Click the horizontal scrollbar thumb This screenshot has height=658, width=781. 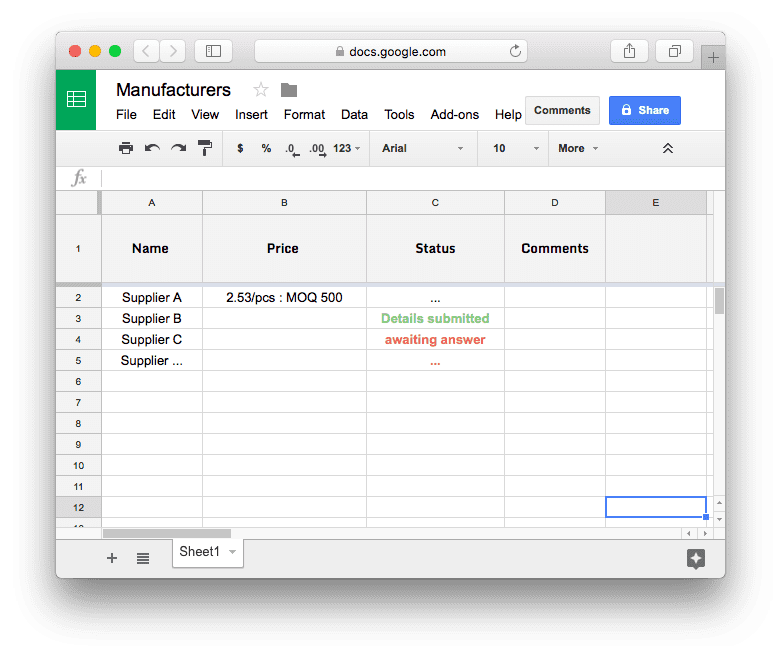click(x=167, y=533)
